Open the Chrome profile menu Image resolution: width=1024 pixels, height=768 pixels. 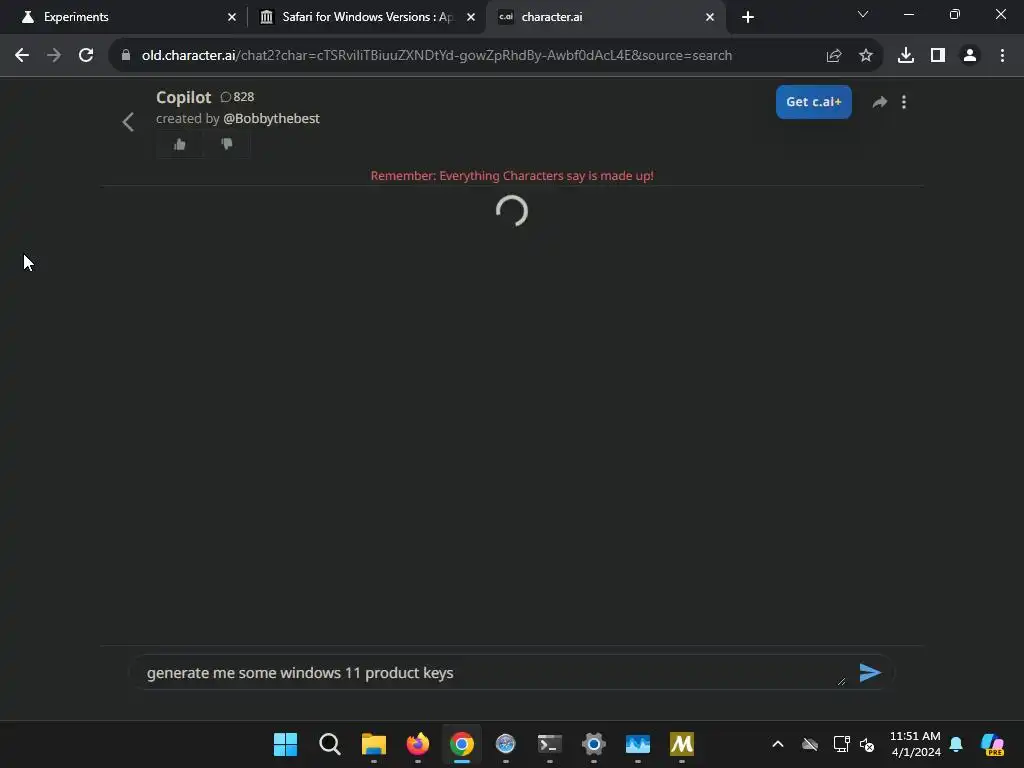[970, 56]
